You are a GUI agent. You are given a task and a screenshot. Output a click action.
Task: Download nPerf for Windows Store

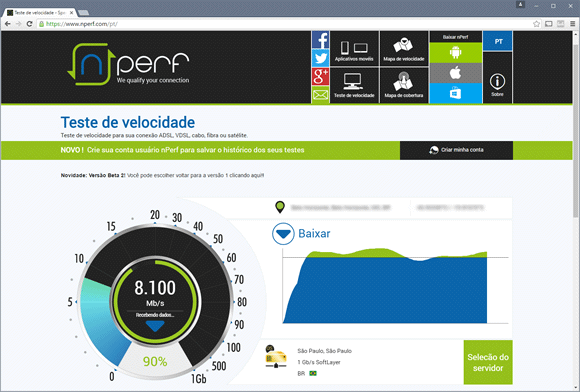[x=455, y=93]
